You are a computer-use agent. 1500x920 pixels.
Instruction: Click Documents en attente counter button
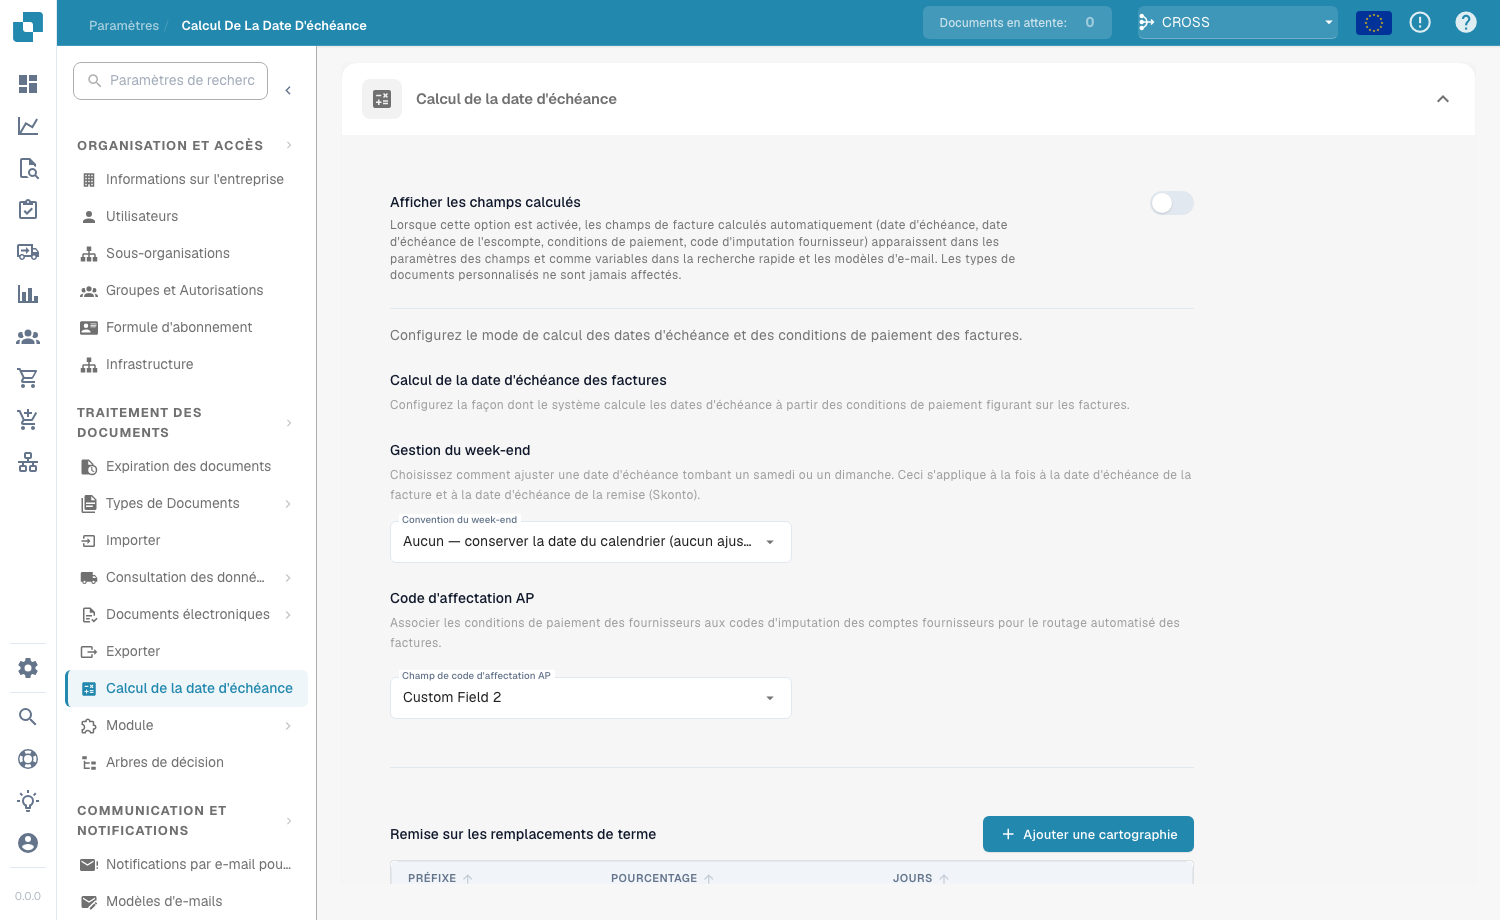[1017, 22]
